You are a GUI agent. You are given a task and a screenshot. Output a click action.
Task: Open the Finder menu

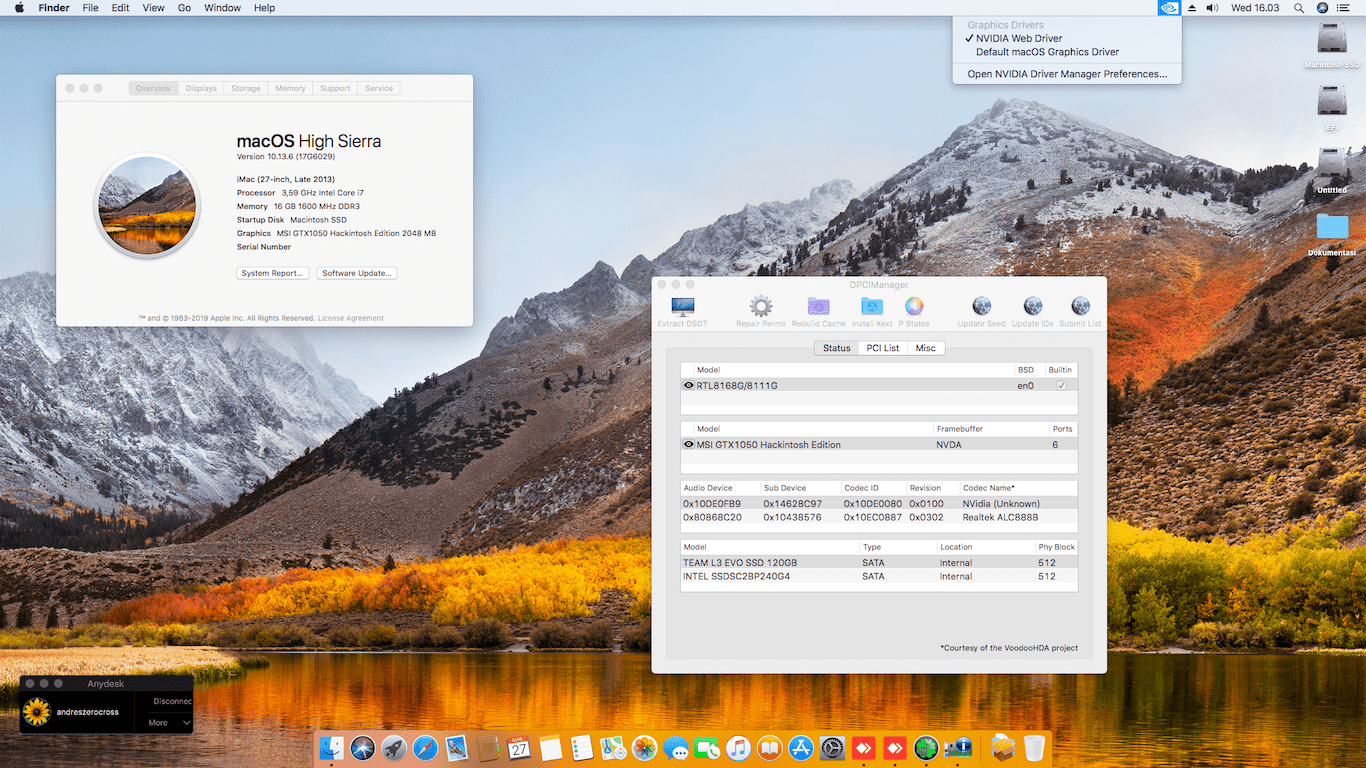54,8
